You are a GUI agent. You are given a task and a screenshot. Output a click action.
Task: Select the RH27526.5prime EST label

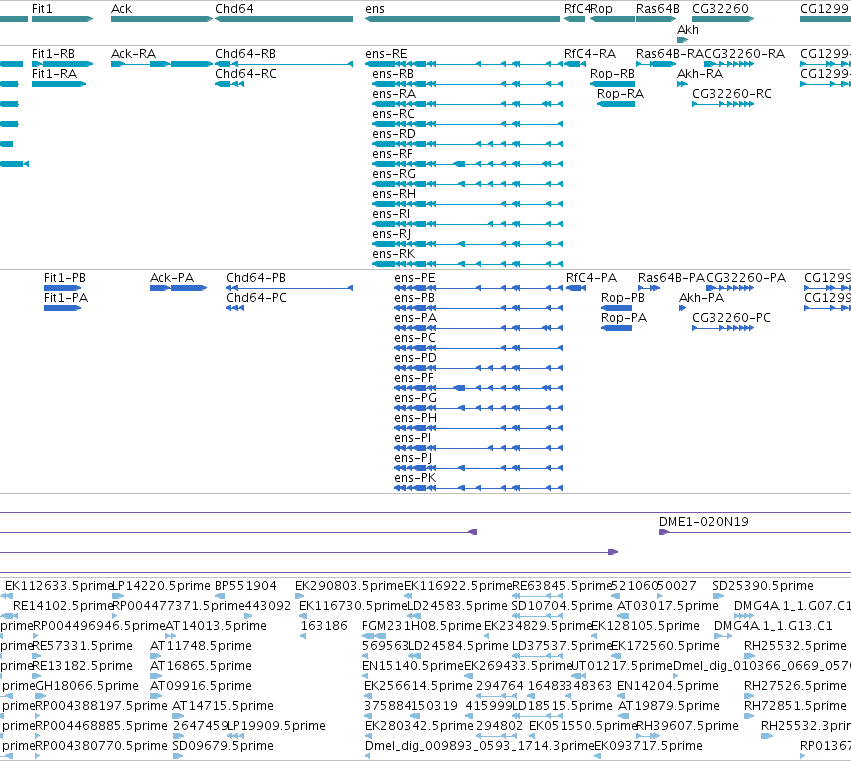coord(795,686)
